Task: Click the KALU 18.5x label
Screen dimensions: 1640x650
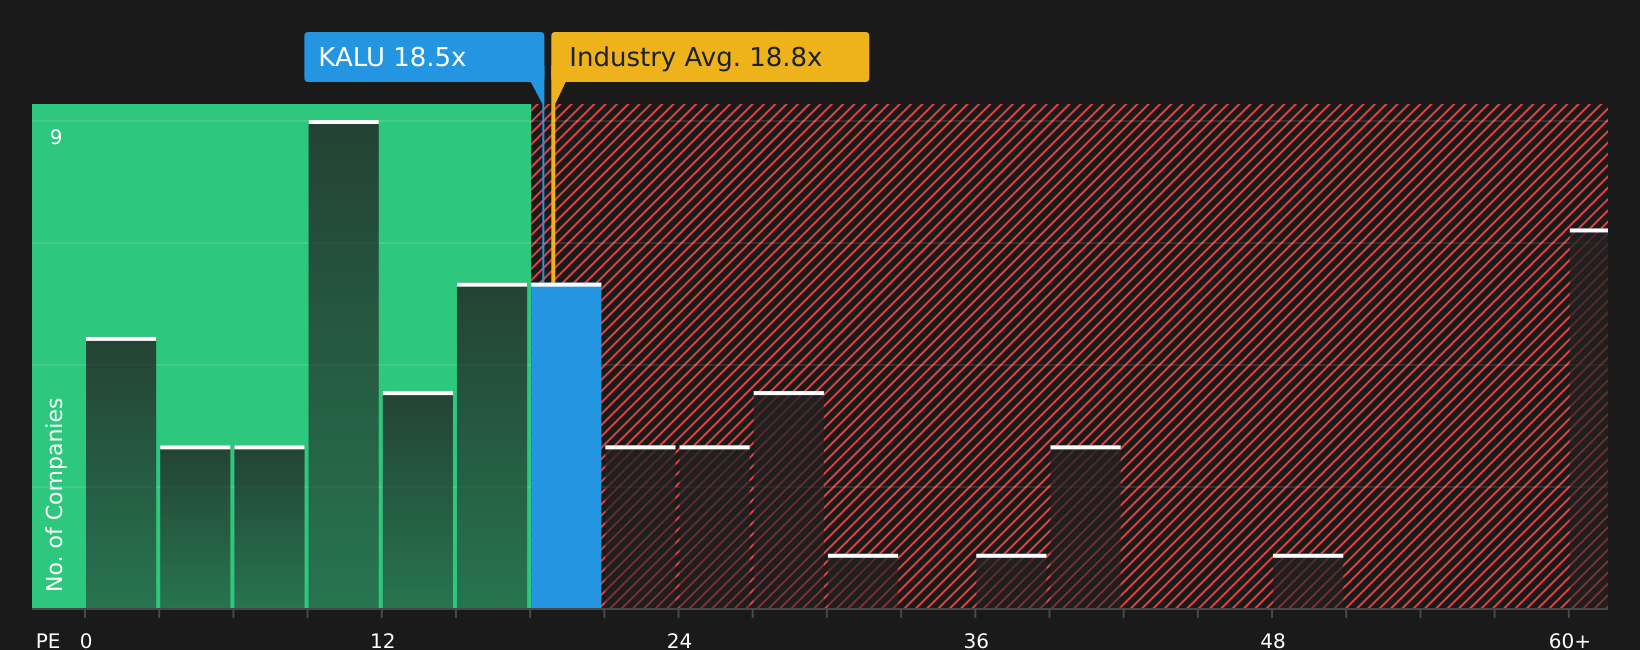Action: [424, 57]
